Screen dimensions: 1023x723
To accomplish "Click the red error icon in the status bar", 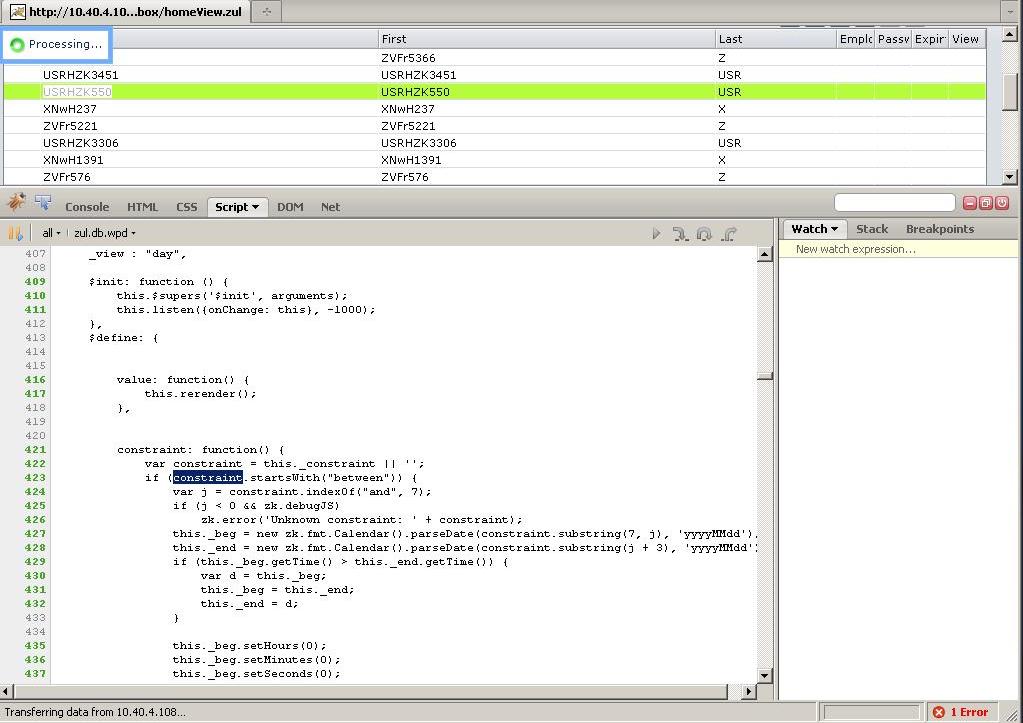I will point(939,712).
